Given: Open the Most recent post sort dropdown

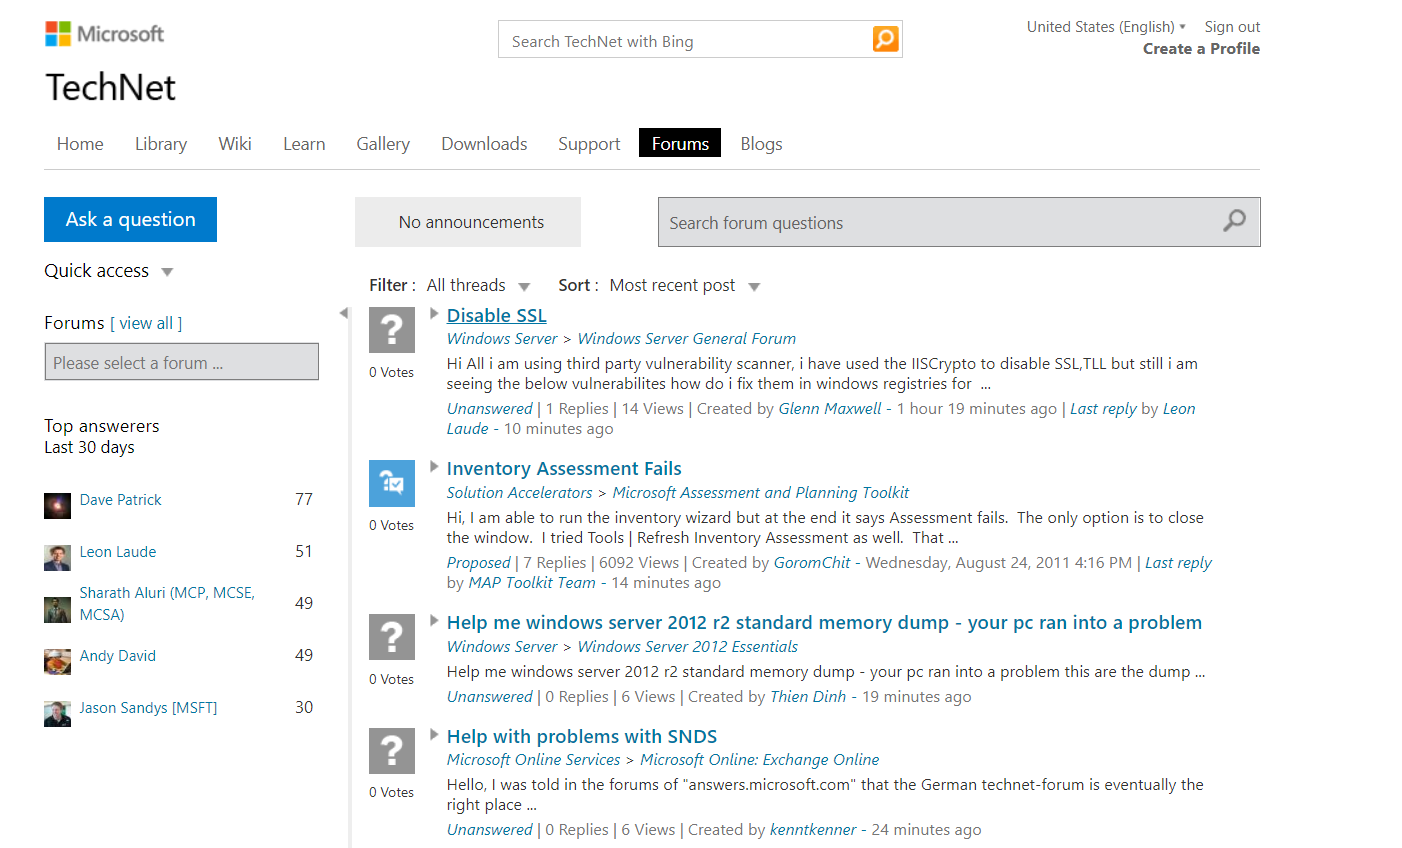Looking at the screenshot, I should click(685, 286).
